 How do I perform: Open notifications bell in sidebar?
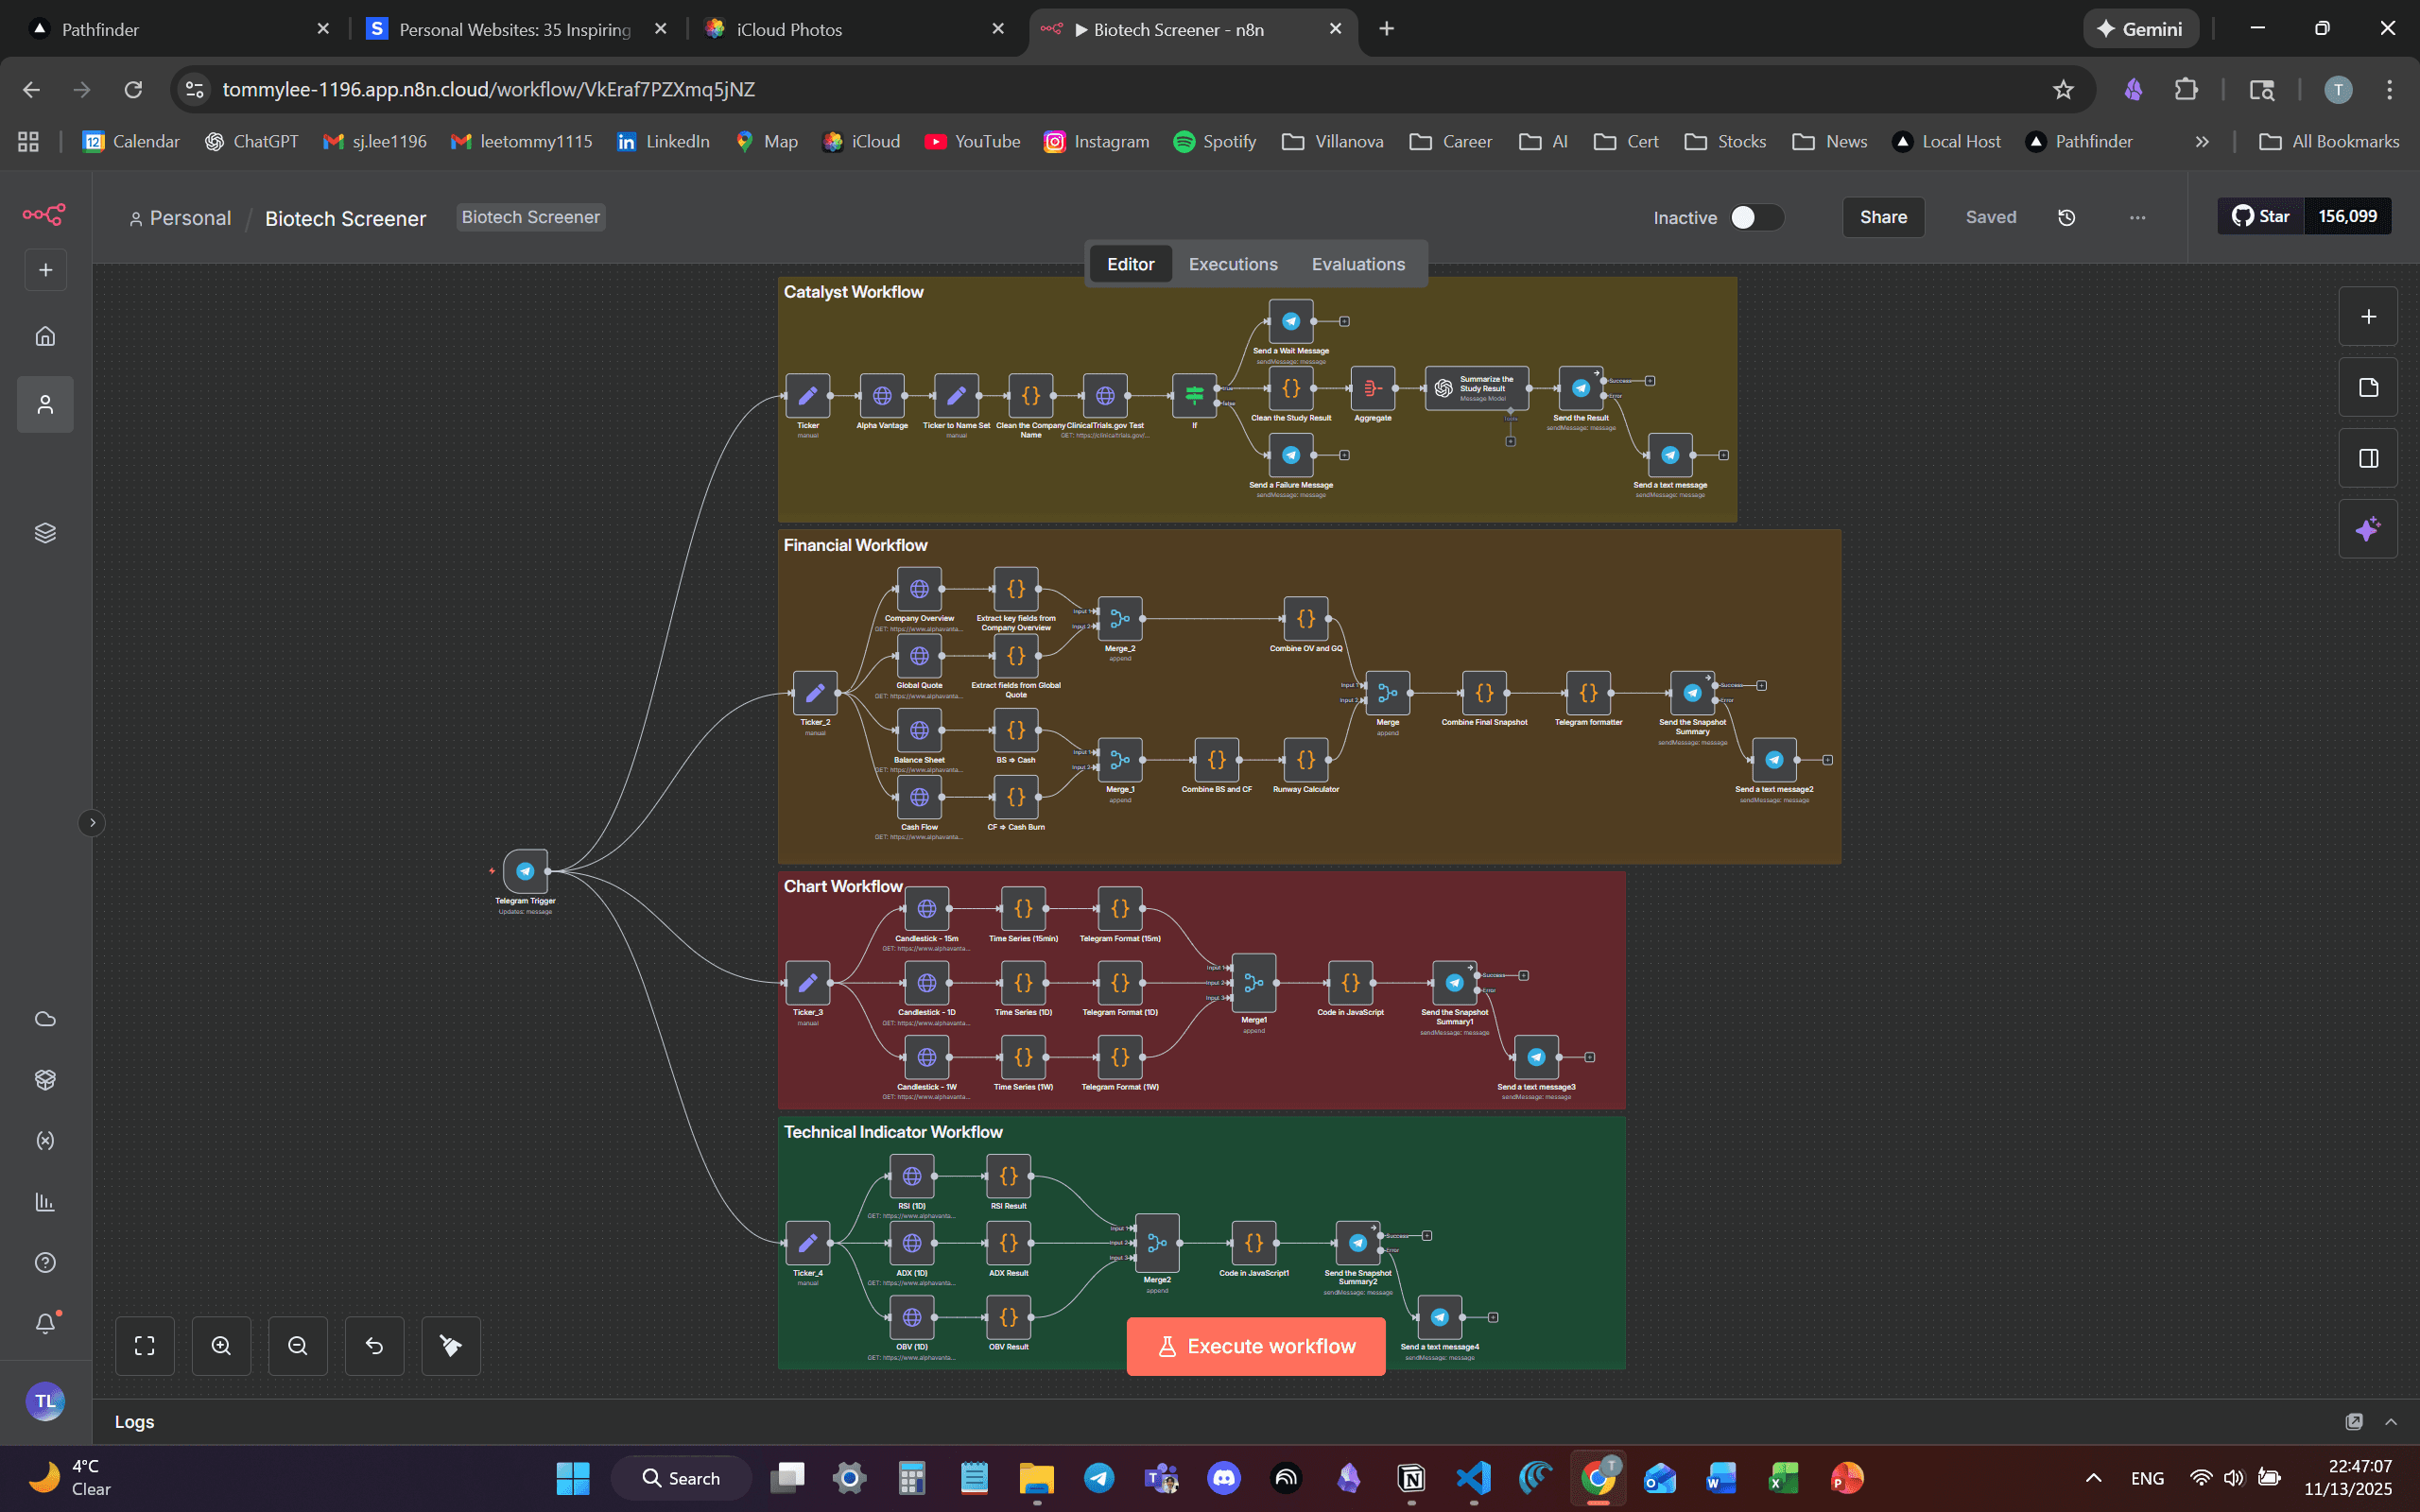click(x=45, y=1323)
